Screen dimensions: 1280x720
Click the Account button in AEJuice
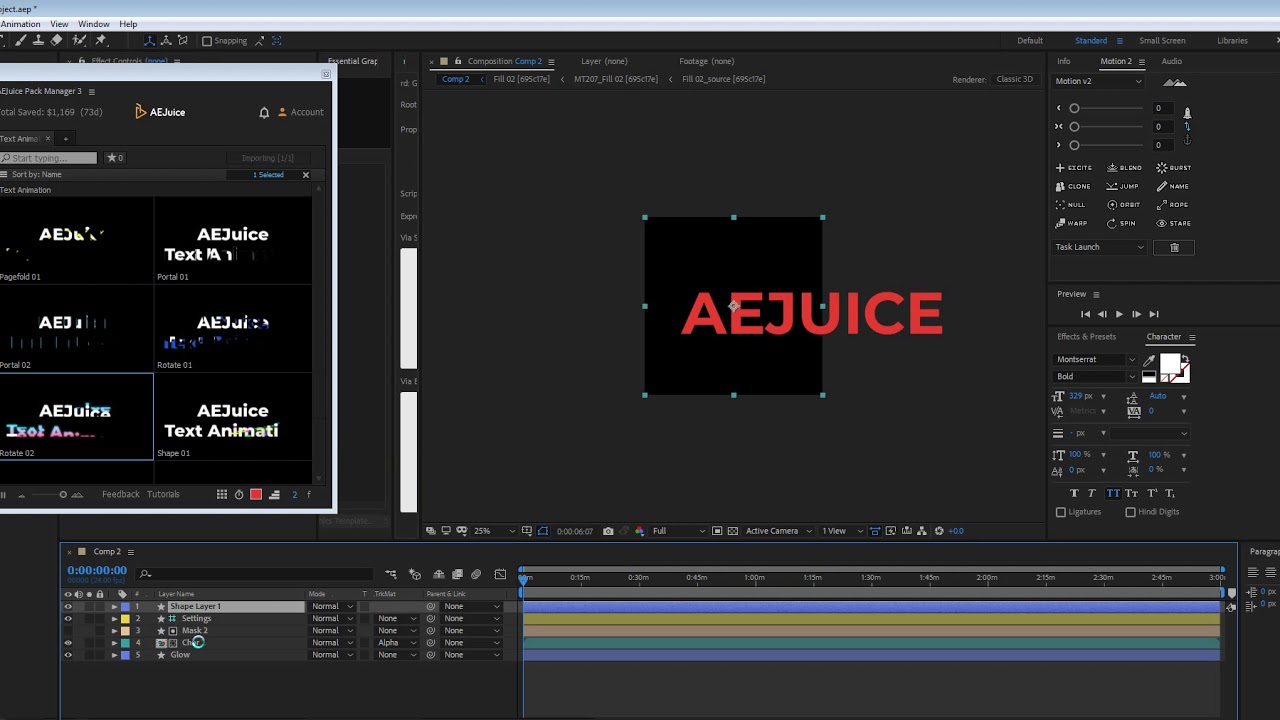tap(301, 113)
